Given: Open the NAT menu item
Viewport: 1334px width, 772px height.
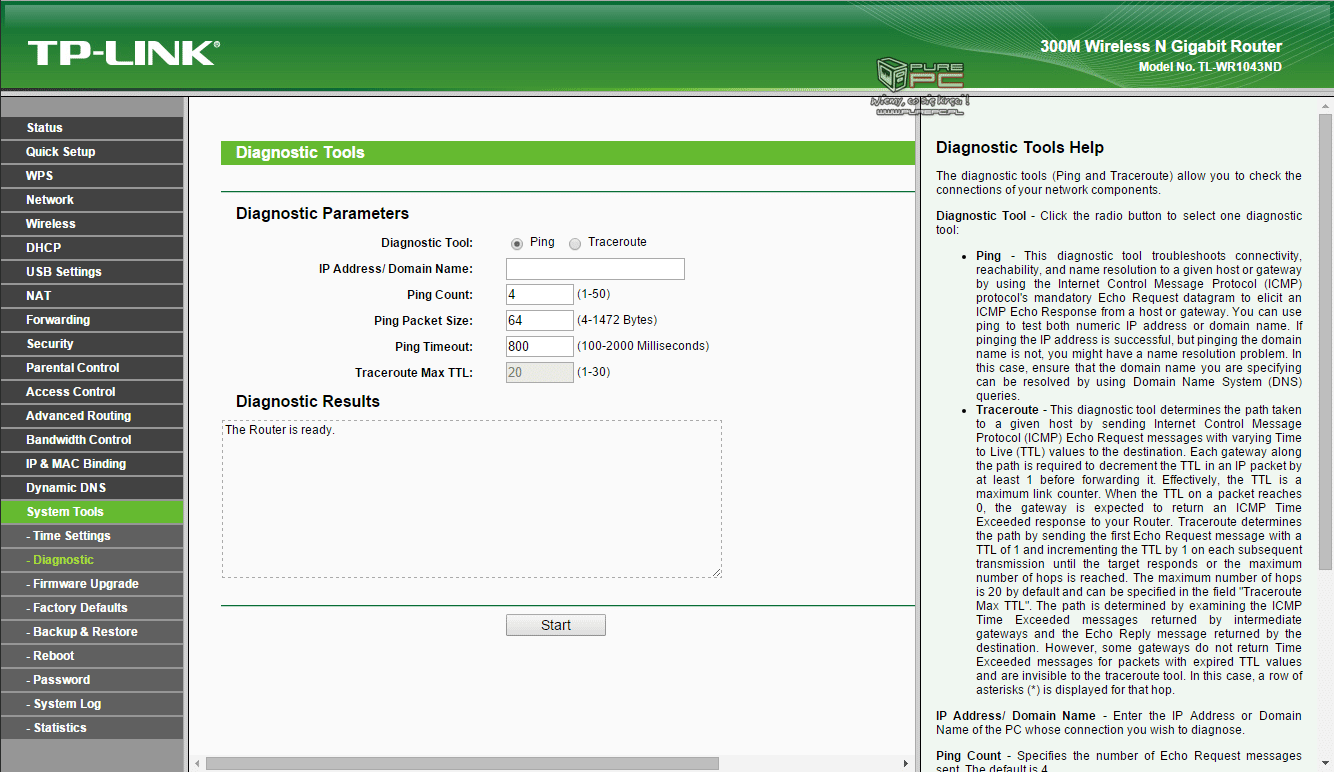Looking at the screenshot, I should (92, 296).
